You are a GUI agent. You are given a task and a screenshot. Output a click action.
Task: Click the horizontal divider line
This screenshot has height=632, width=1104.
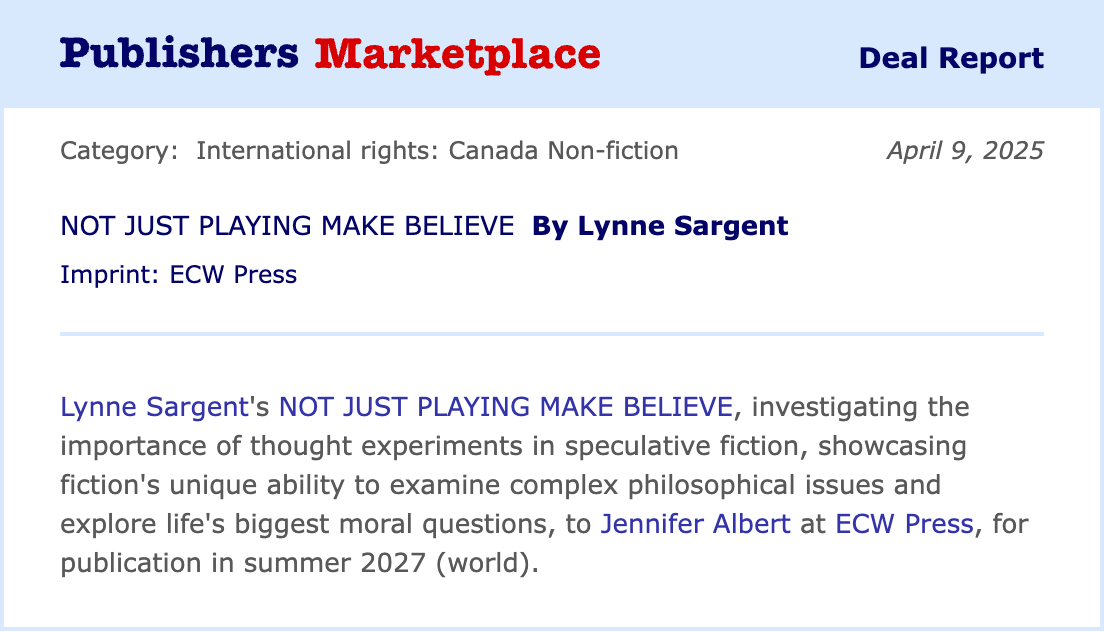(x=552, y=333)
